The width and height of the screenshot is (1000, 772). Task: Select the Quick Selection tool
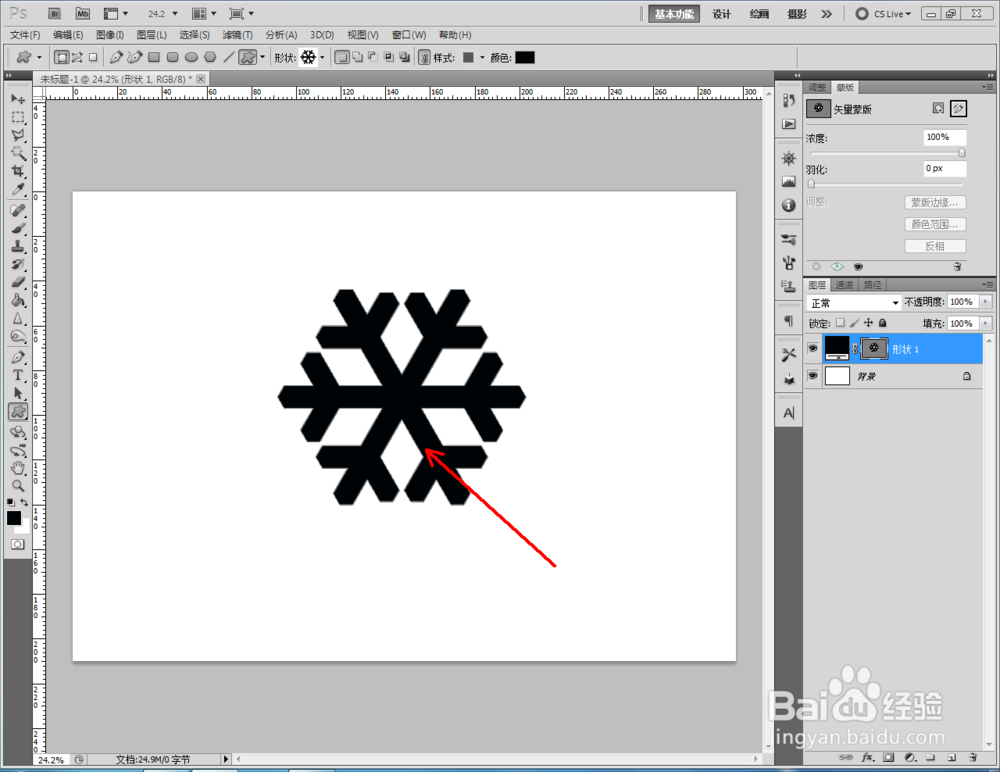tap(18, 153)
